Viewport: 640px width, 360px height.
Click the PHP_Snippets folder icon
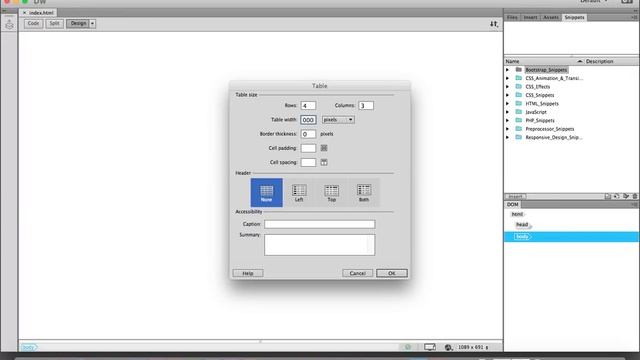(x=519, y=120)
